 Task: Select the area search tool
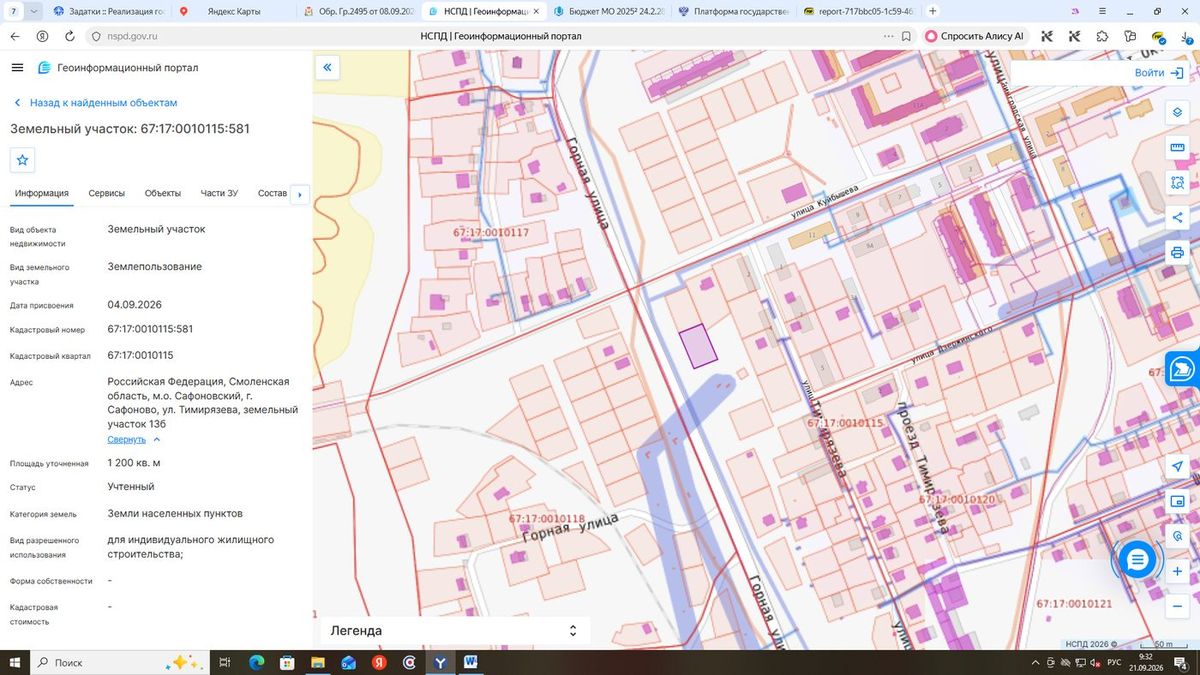[x=1177, y=183]
